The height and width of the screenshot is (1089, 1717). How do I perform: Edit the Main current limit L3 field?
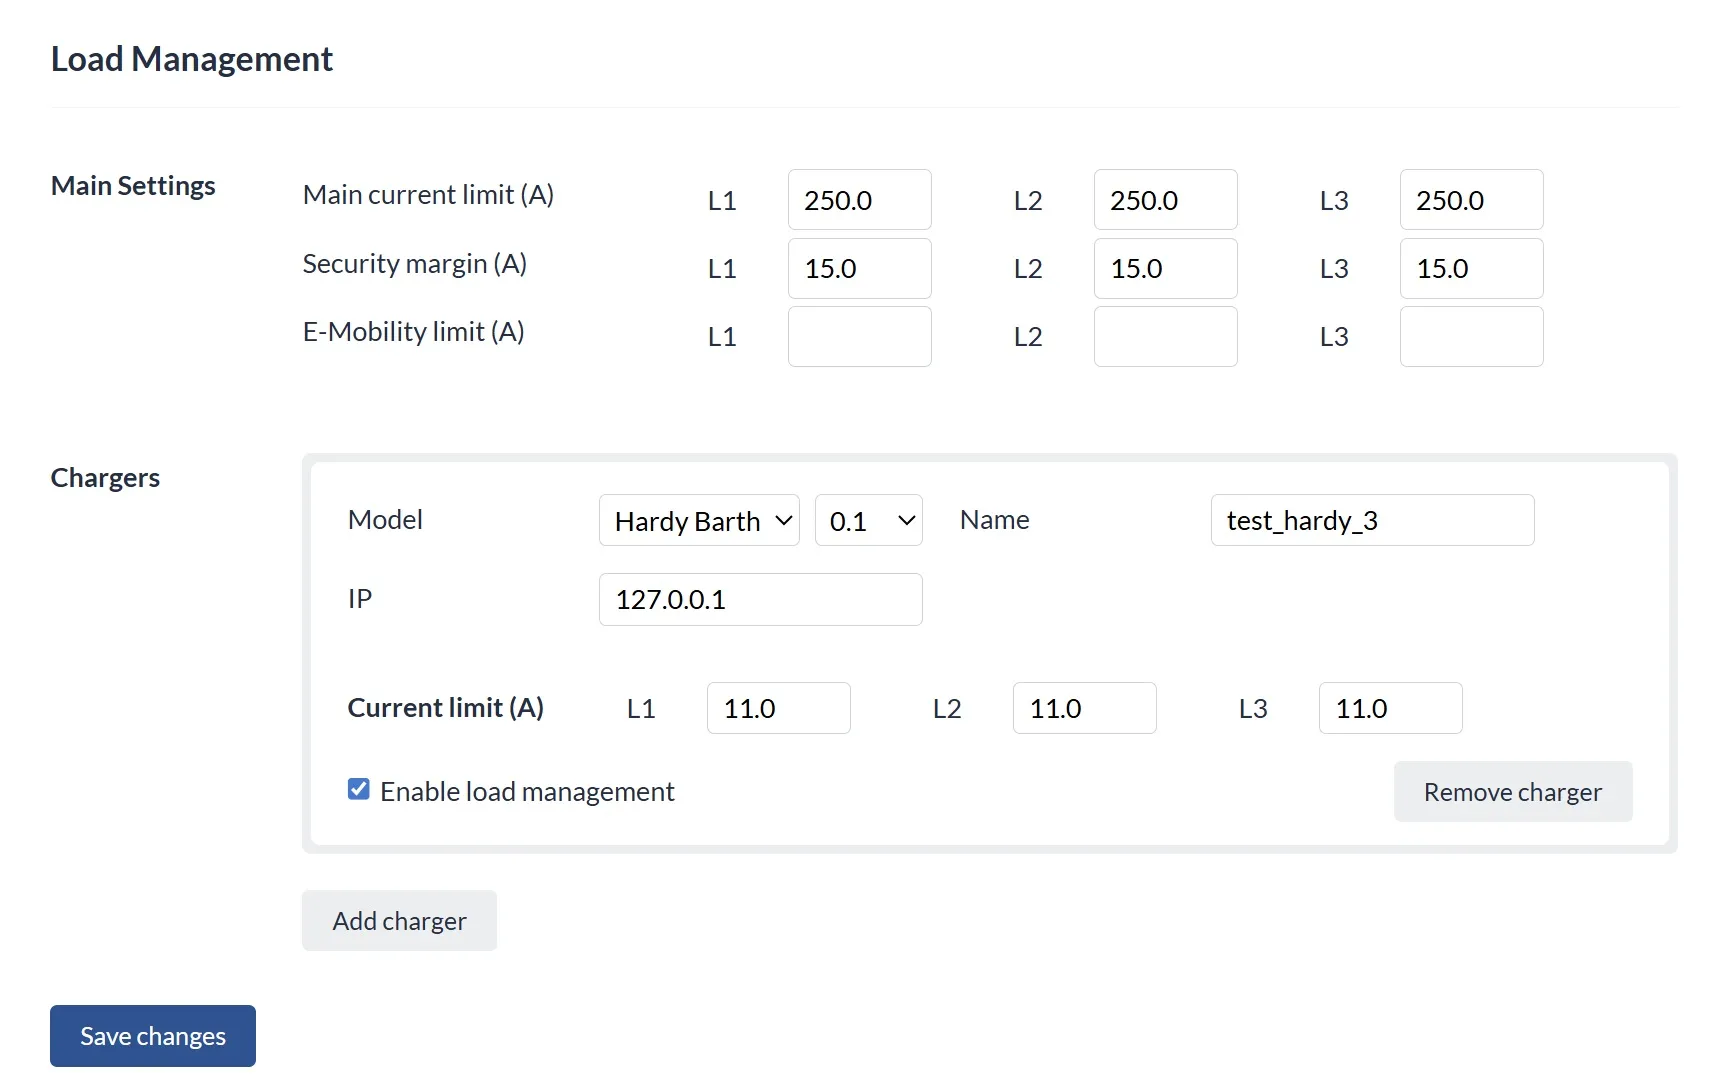[x=1472, y=200]
